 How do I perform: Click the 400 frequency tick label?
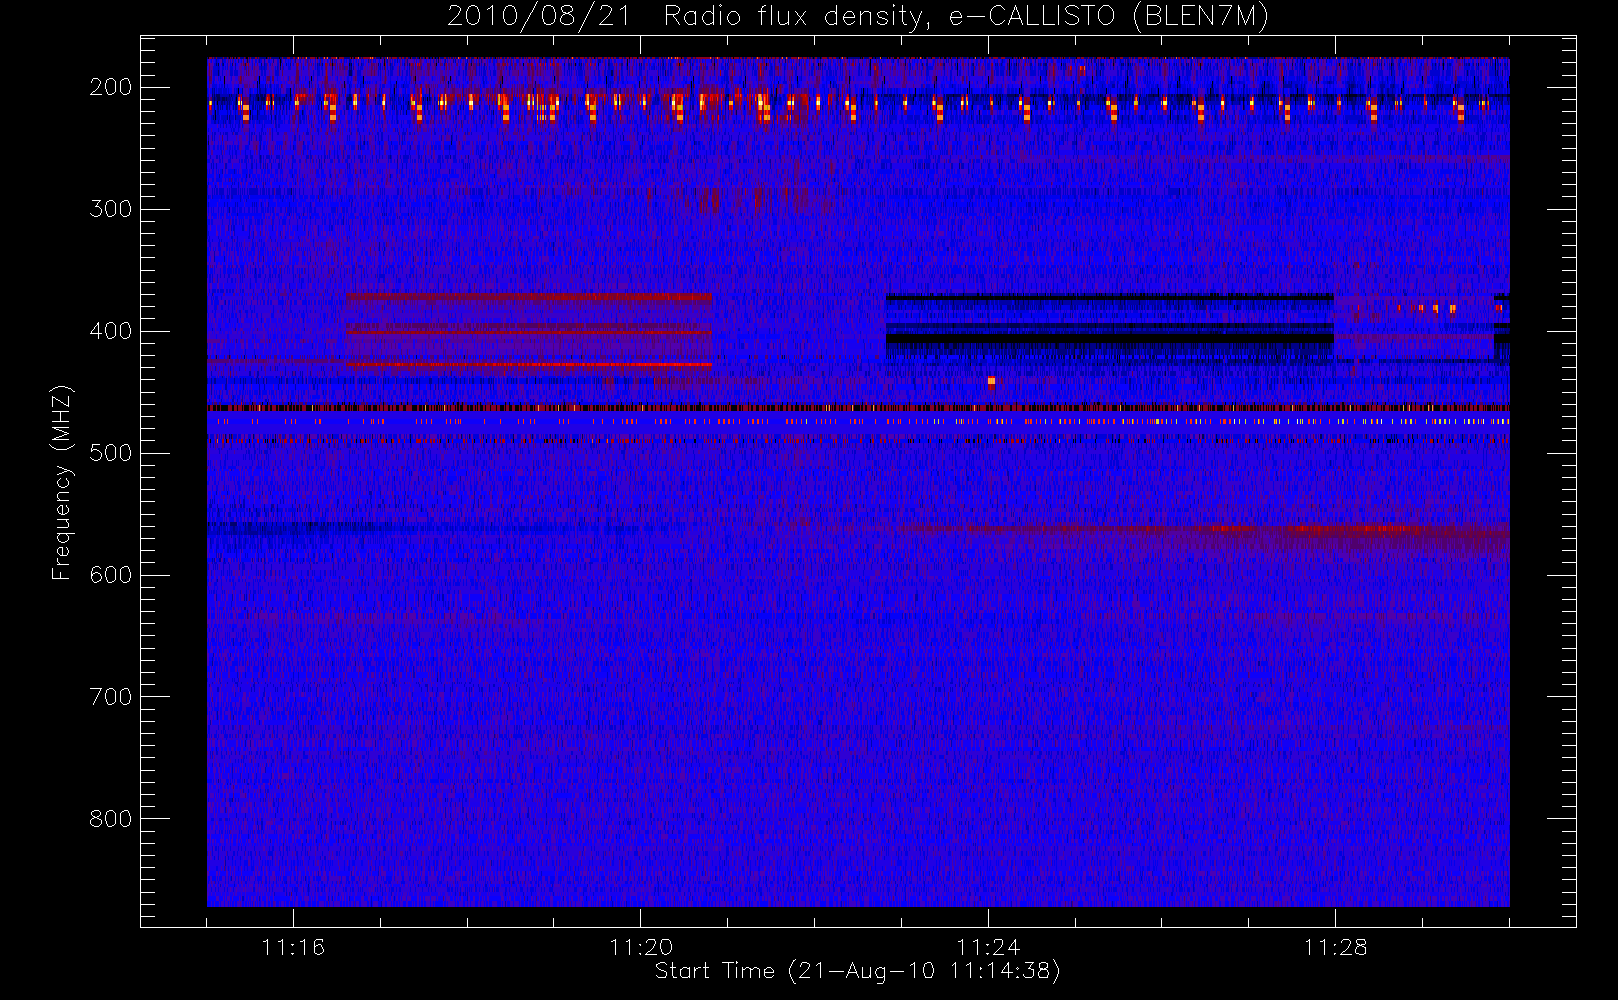(x=111, y=331)
